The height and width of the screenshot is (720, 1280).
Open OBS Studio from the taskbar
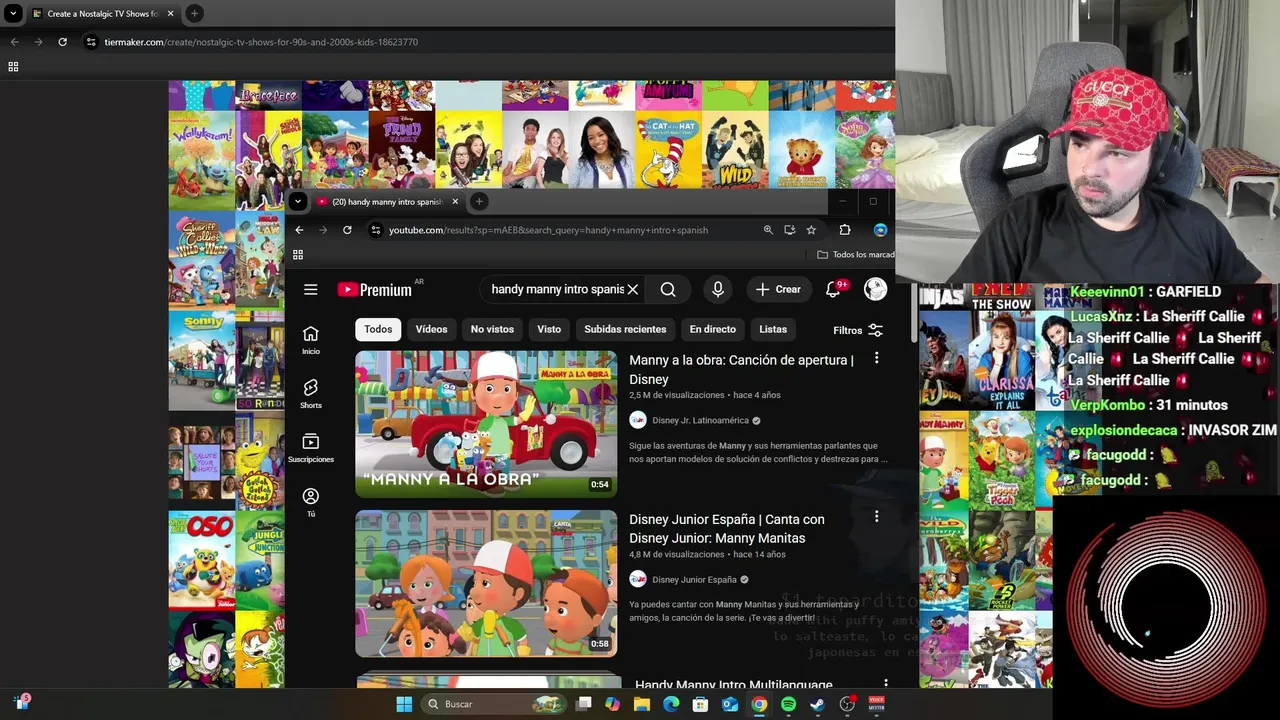(x=847, y=704)
